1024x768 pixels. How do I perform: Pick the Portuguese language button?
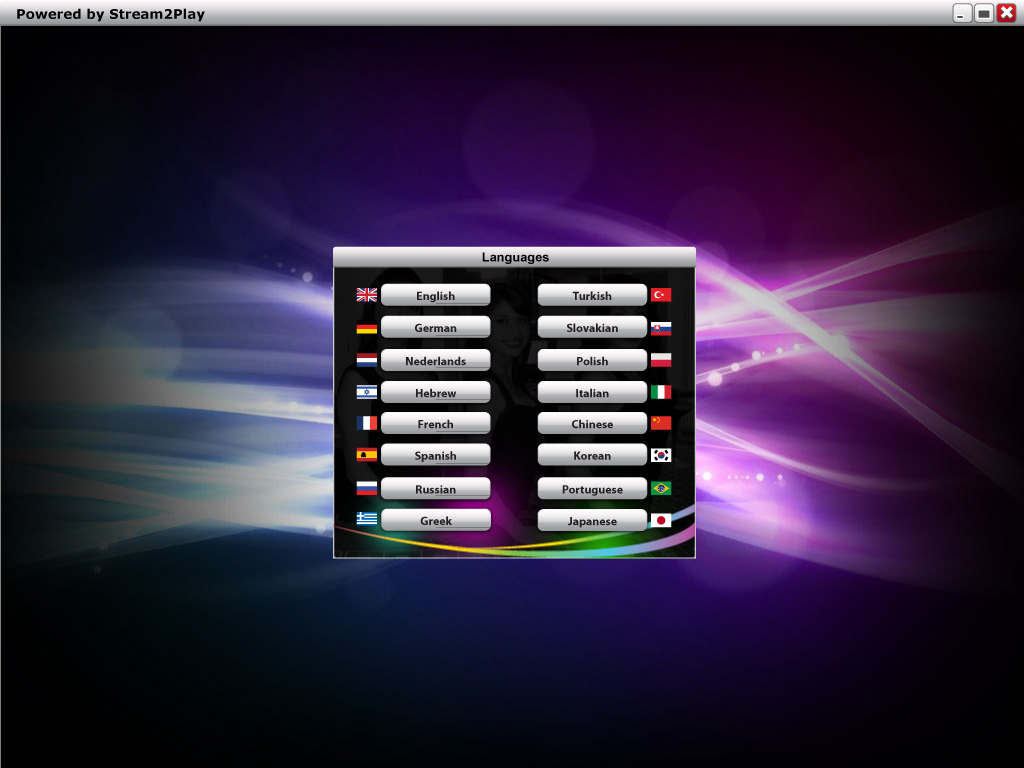[592, 488]
